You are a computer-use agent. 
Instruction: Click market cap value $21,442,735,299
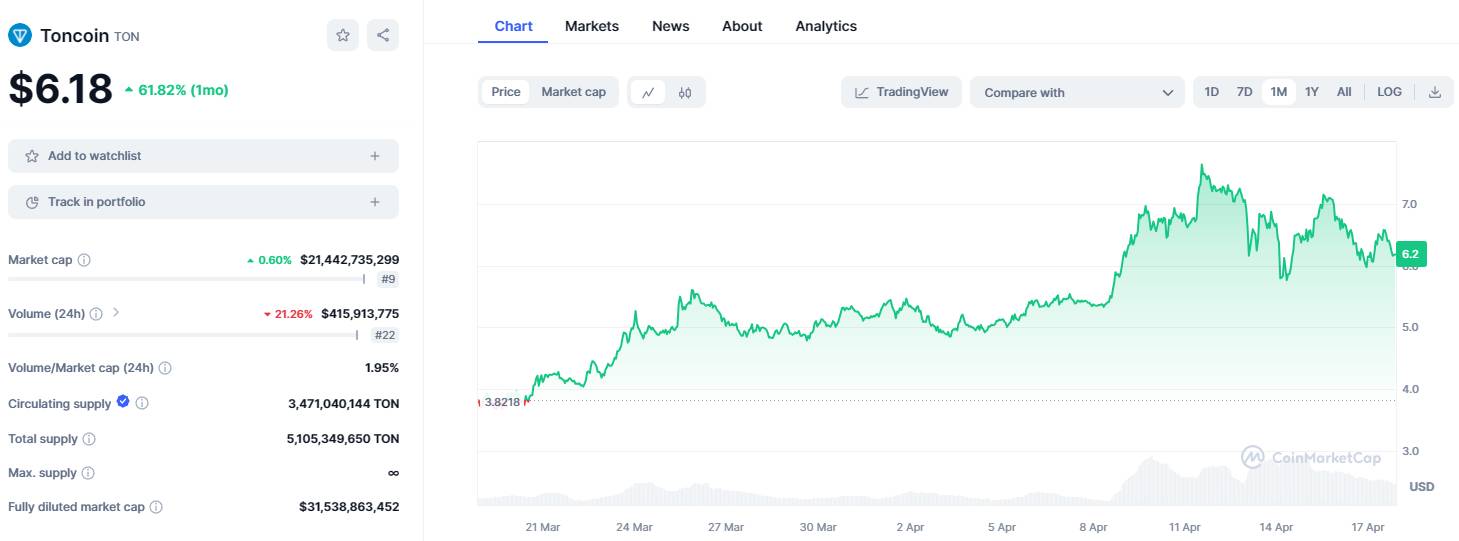click(x=349, y=260)
